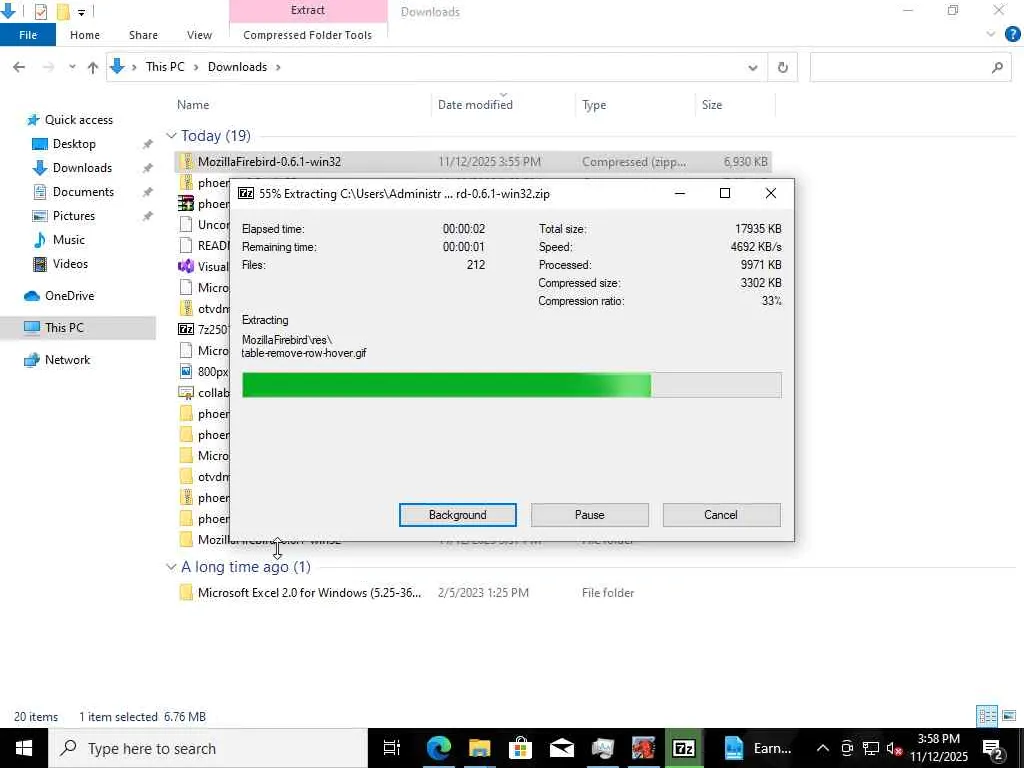Select the pink Extract contextual tab
This screenshot has height=768, width=1024.
click(x=308, y=10)
